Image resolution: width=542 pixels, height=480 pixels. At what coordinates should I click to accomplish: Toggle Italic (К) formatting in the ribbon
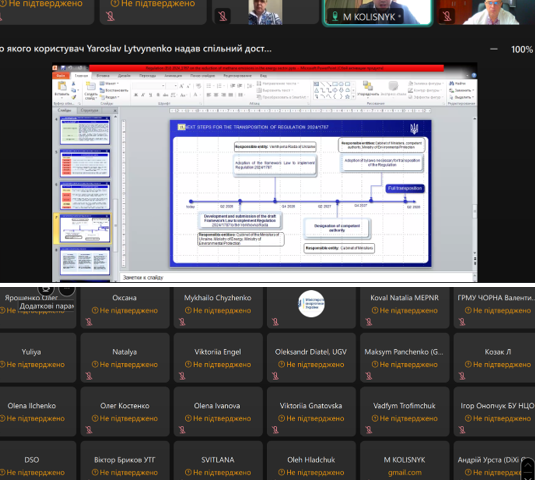[x=143, y=95]
